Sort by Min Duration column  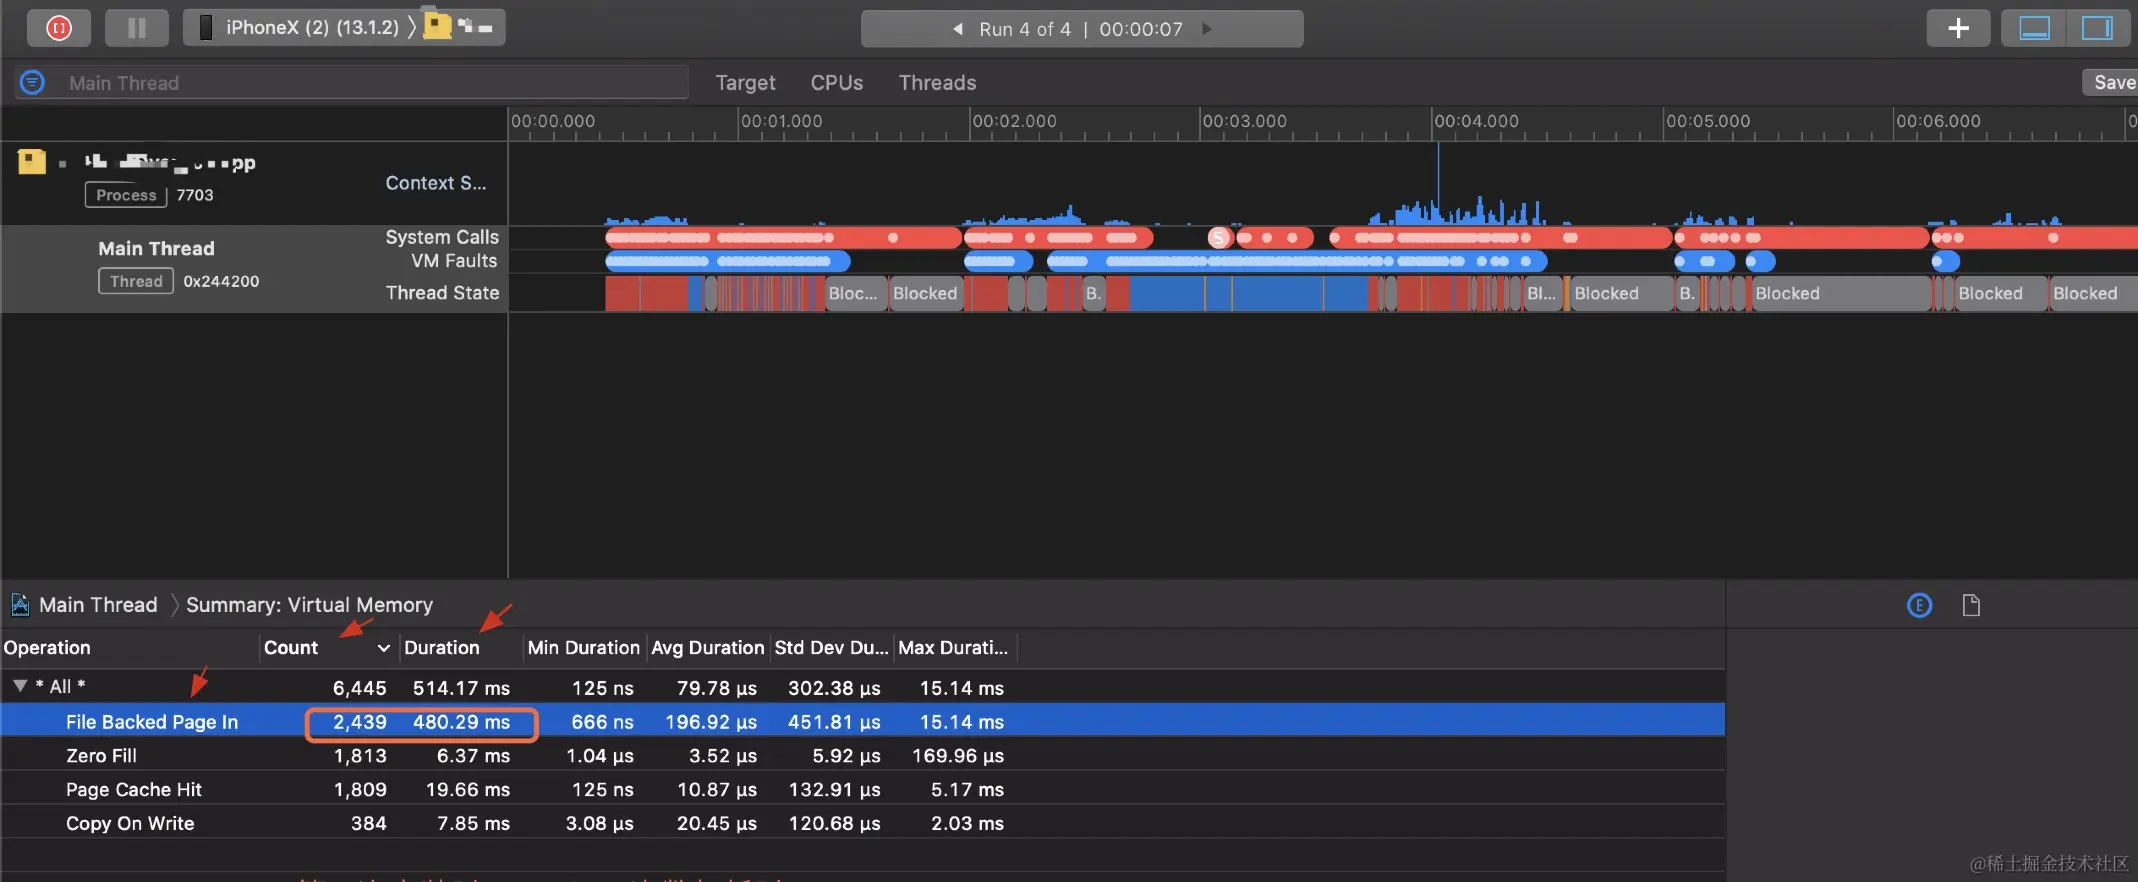(x=584, y=648)
